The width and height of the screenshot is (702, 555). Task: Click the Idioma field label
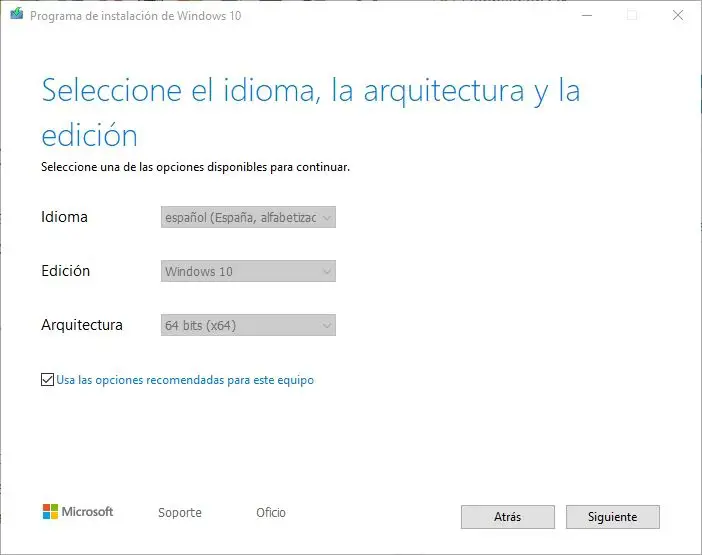[x=64, y=217]
